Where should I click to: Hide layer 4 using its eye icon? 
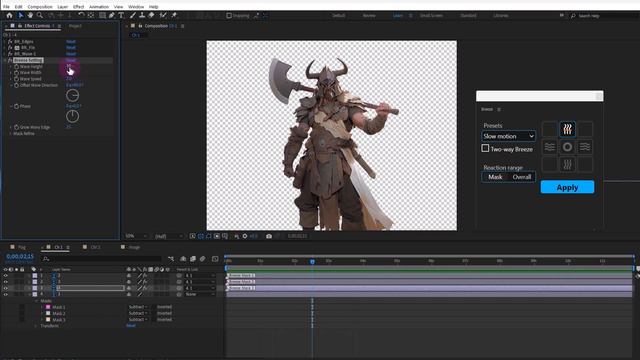[x=6, y=294]
